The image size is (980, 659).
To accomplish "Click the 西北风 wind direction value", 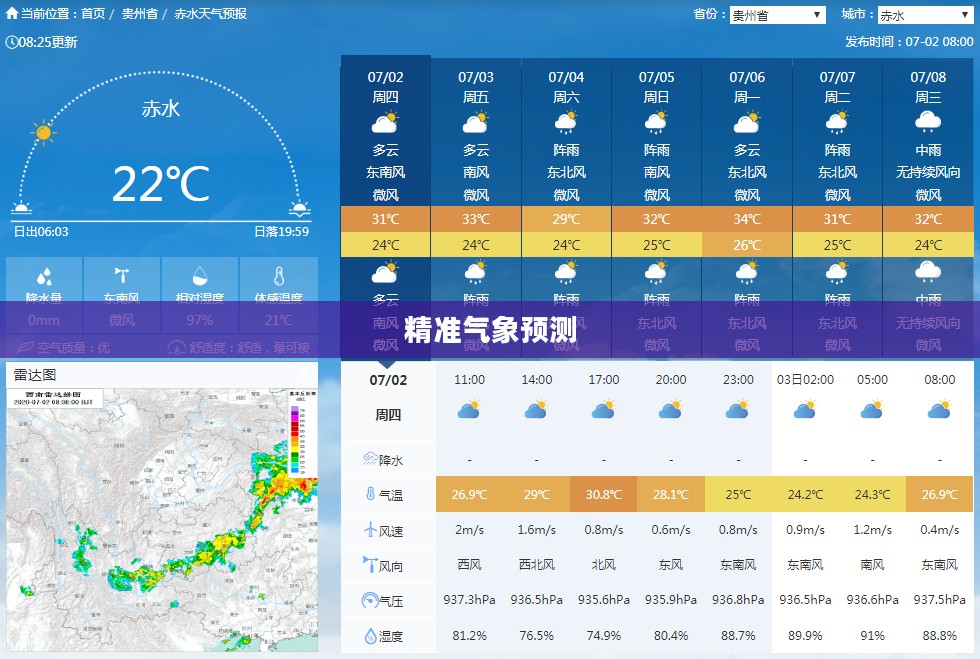I will (x=536, y=565).
